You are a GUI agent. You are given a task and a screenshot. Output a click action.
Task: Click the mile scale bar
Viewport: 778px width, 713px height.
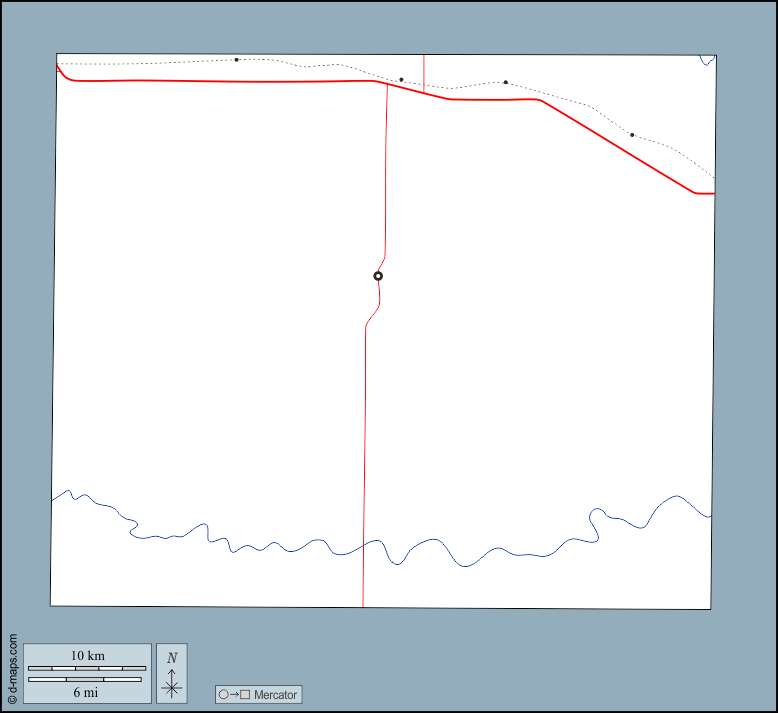pyautogui.click(x=87, y=680)
